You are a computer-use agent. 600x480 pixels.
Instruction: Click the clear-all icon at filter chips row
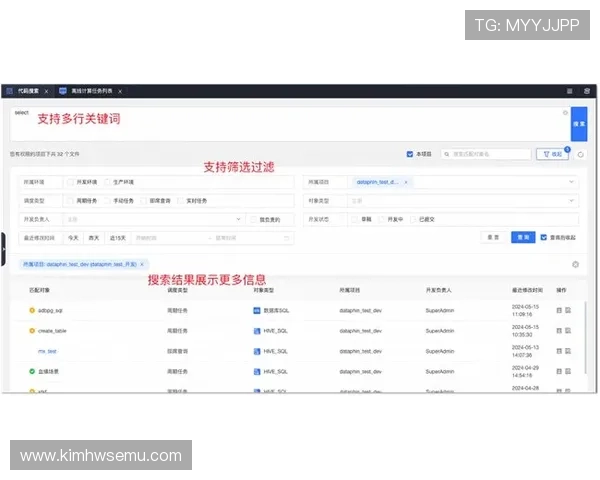coord(575,264)
